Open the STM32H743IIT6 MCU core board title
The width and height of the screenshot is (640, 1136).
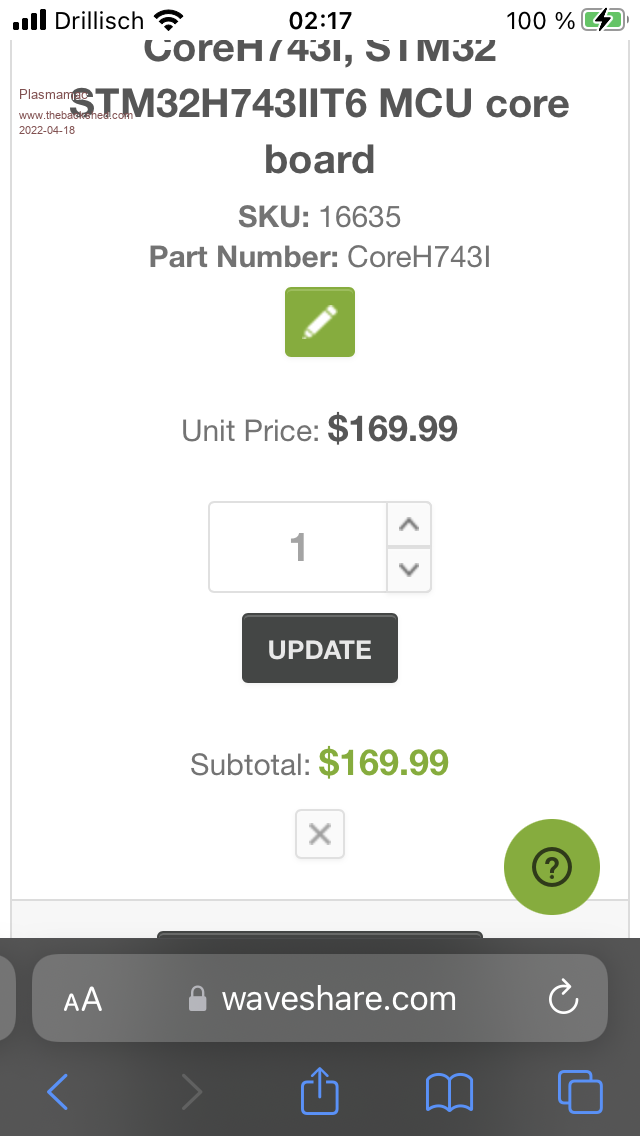(320, 105)
